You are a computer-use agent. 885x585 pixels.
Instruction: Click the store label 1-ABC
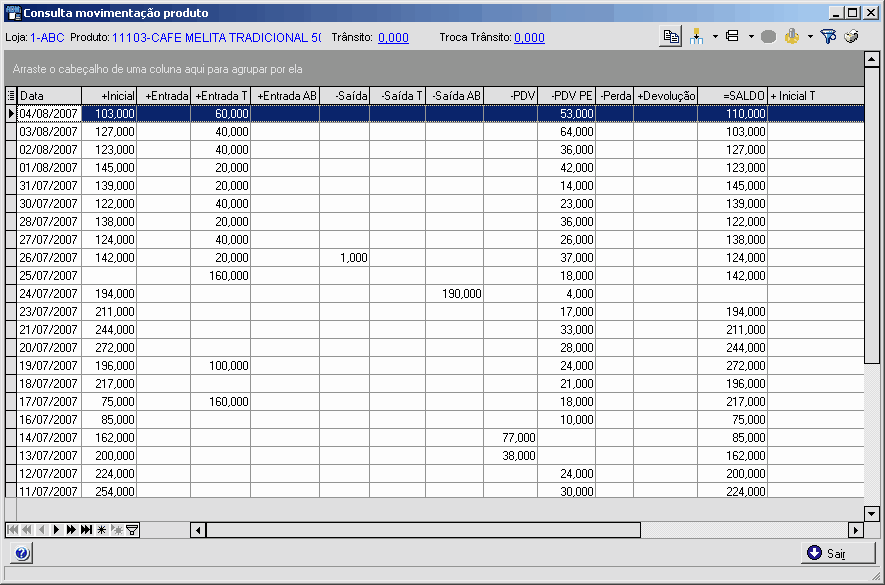click(x=47, y=38)
